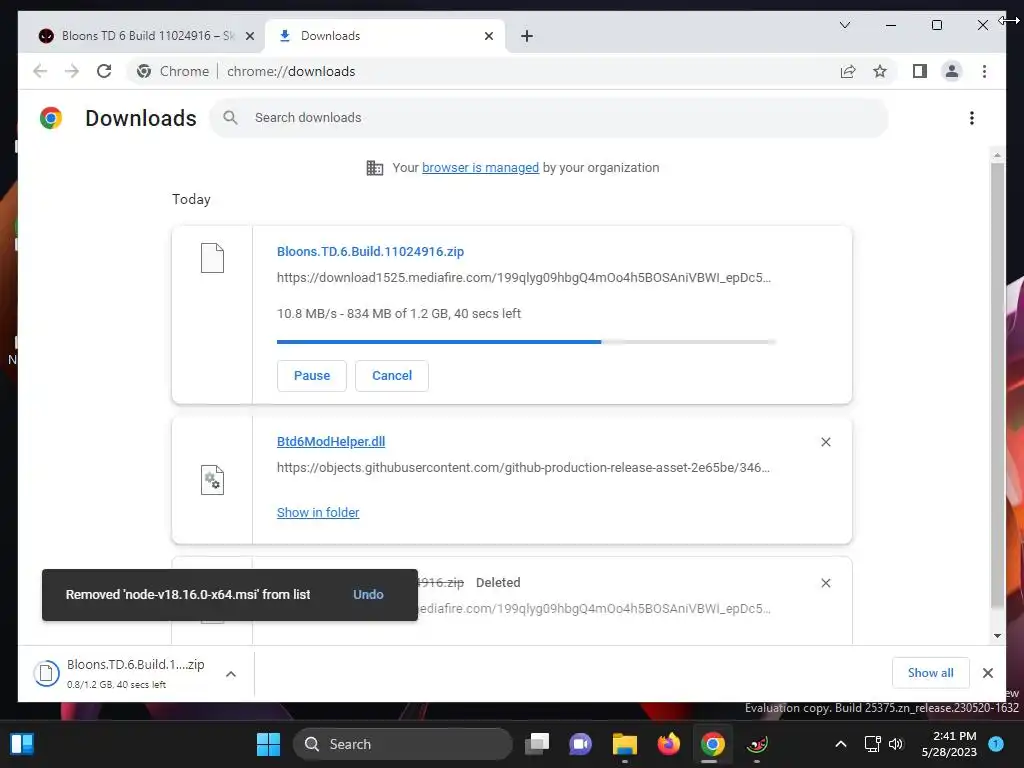Image resolution: width=1024 pixels, height=768 pixels.
Task: Click the Chrome taskbar icon
Action: click(712, 744)
